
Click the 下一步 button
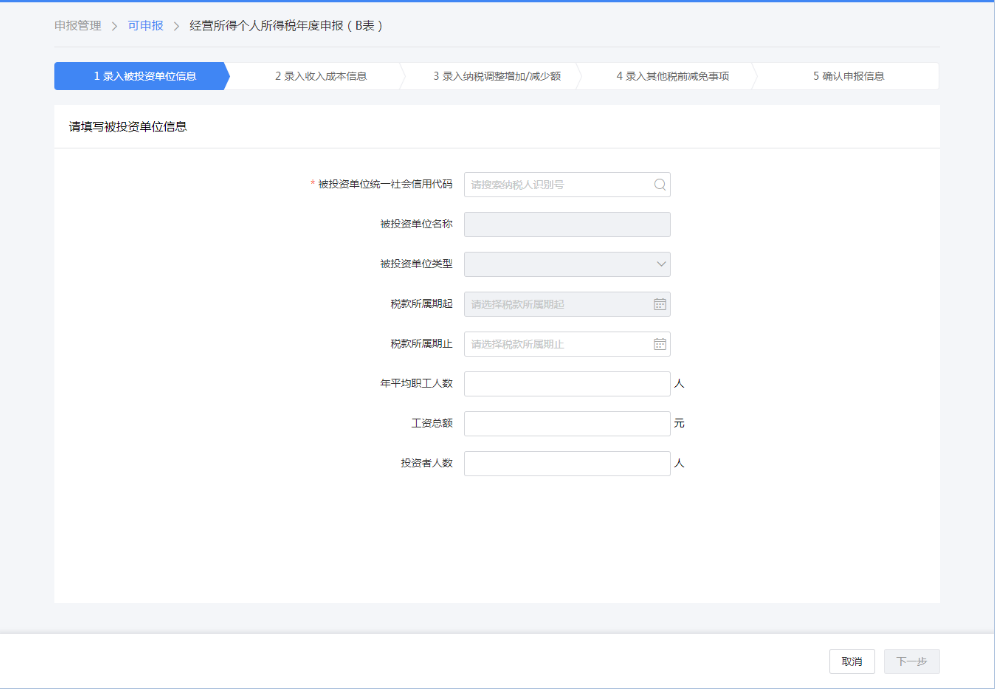911,661
